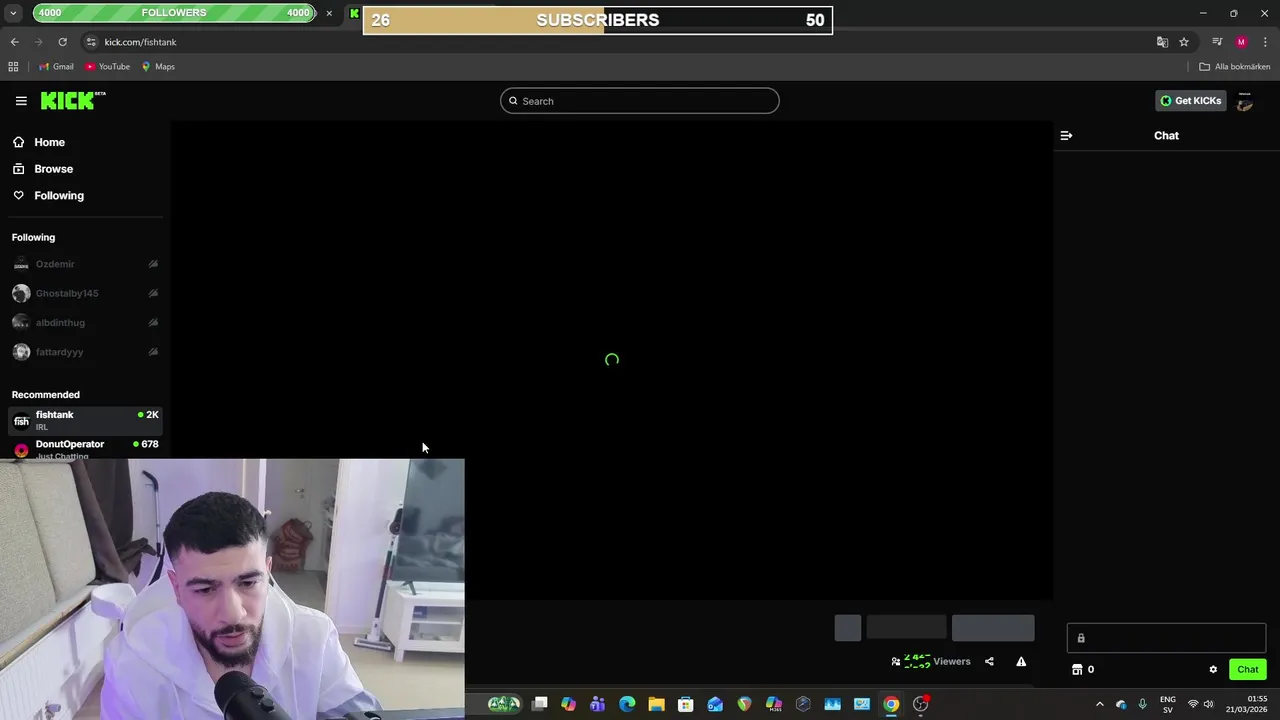Open albdinthug's followed channel
This screenshot has width=1280, height=720.
(60, 323)
